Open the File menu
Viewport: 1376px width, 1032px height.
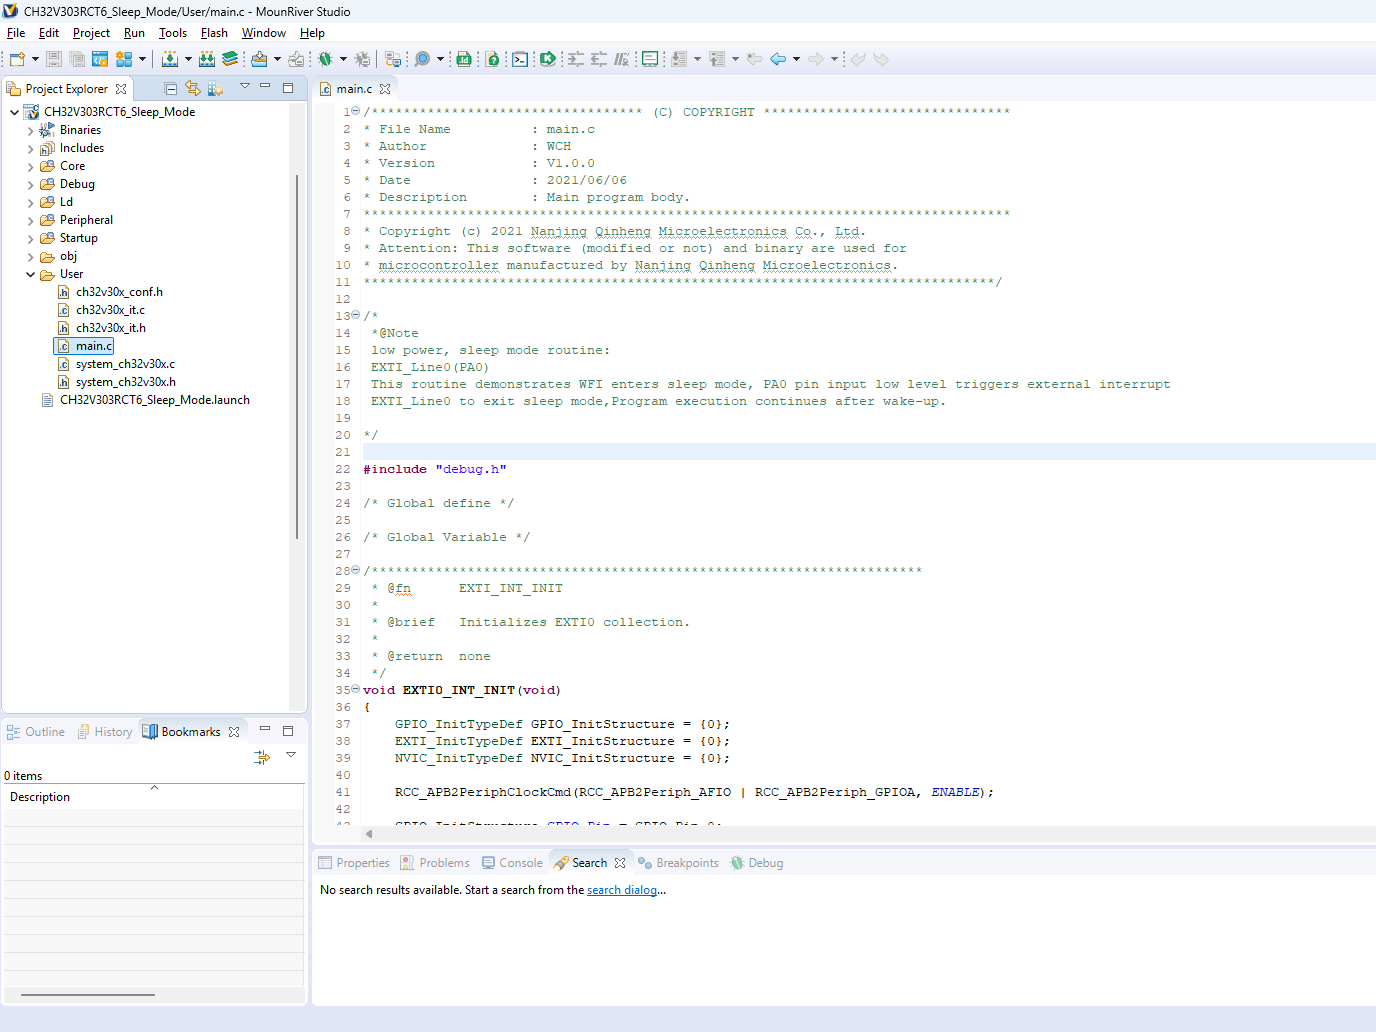(x=16, y=33)
